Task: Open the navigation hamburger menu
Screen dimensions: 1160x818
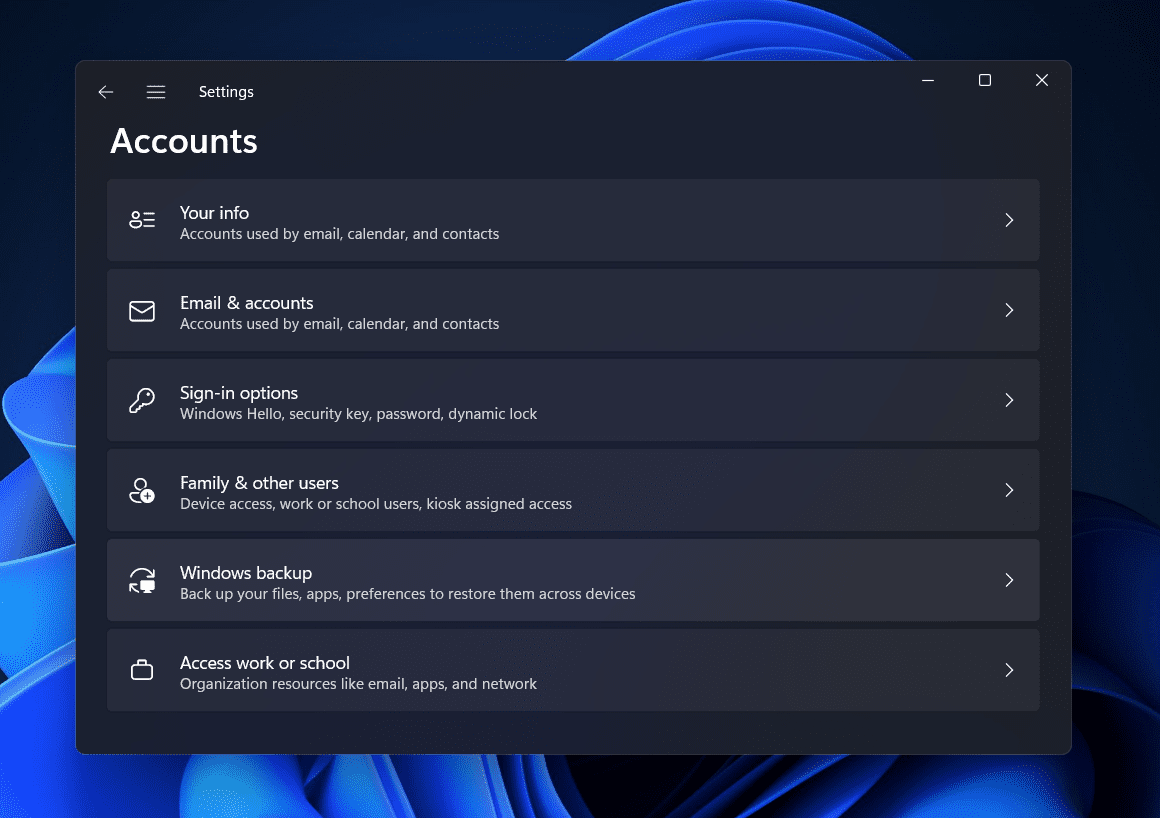Action: (x=156, y=91)
